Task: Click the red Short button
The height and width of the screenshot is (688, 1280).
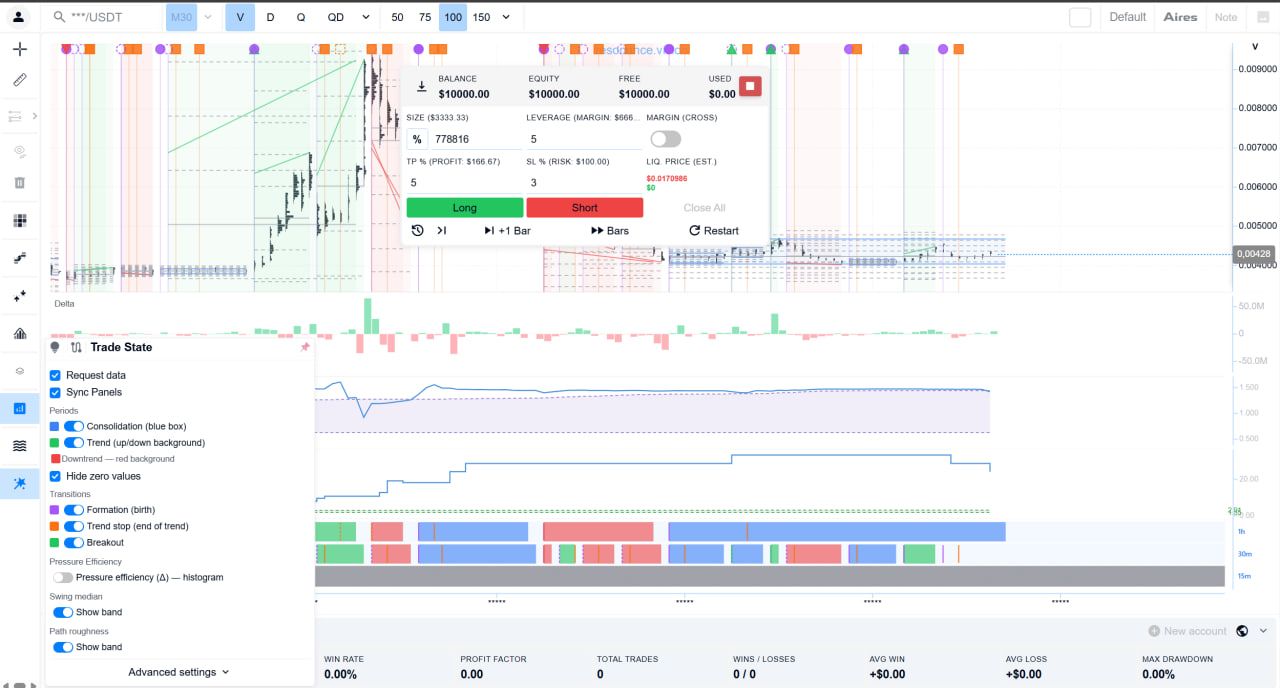Action: 585,207
